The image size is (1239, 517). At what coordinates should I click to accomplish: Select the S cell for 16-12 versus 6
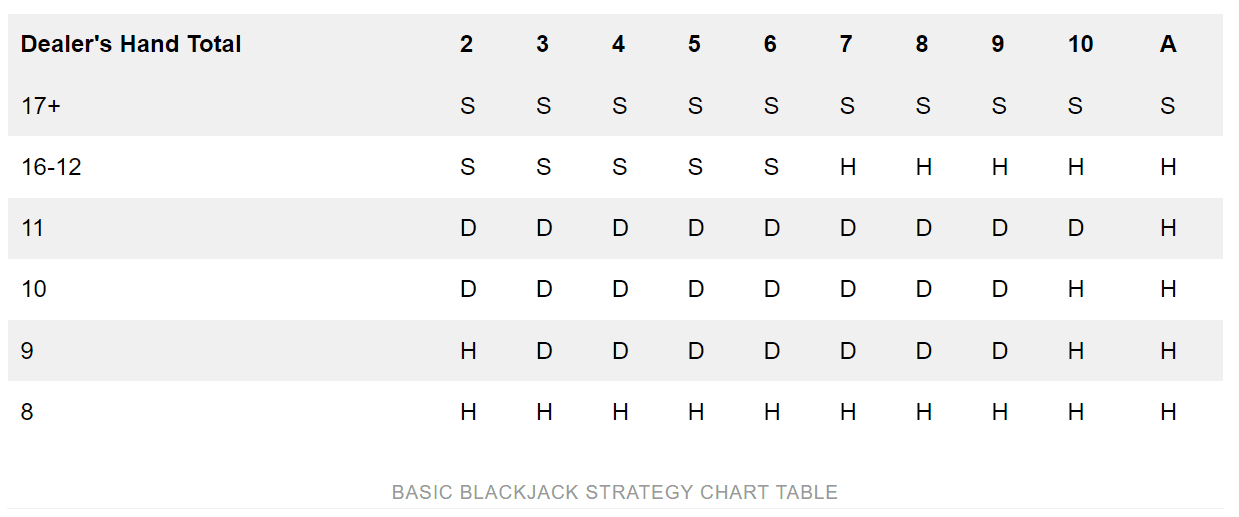pos(771,167)
